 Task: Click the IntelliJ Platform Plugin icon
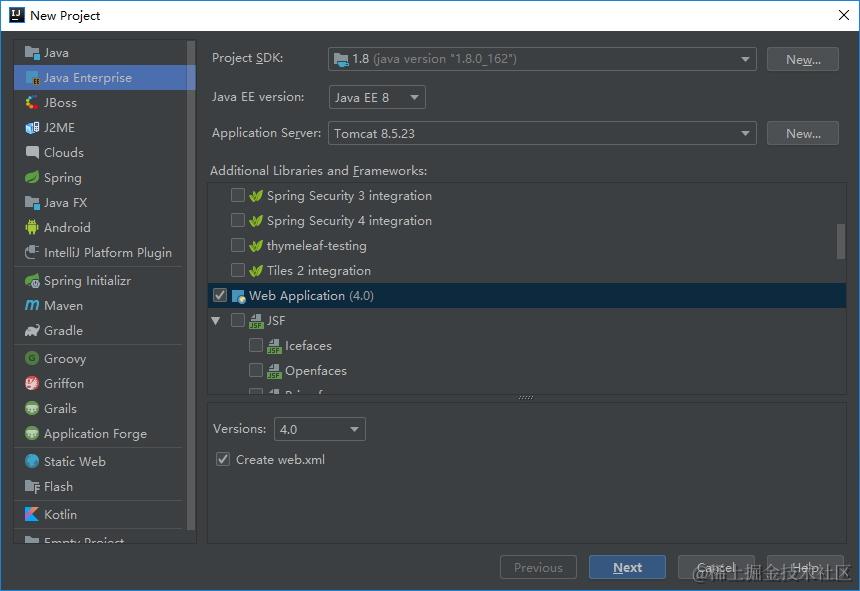(x=32, y=252)
